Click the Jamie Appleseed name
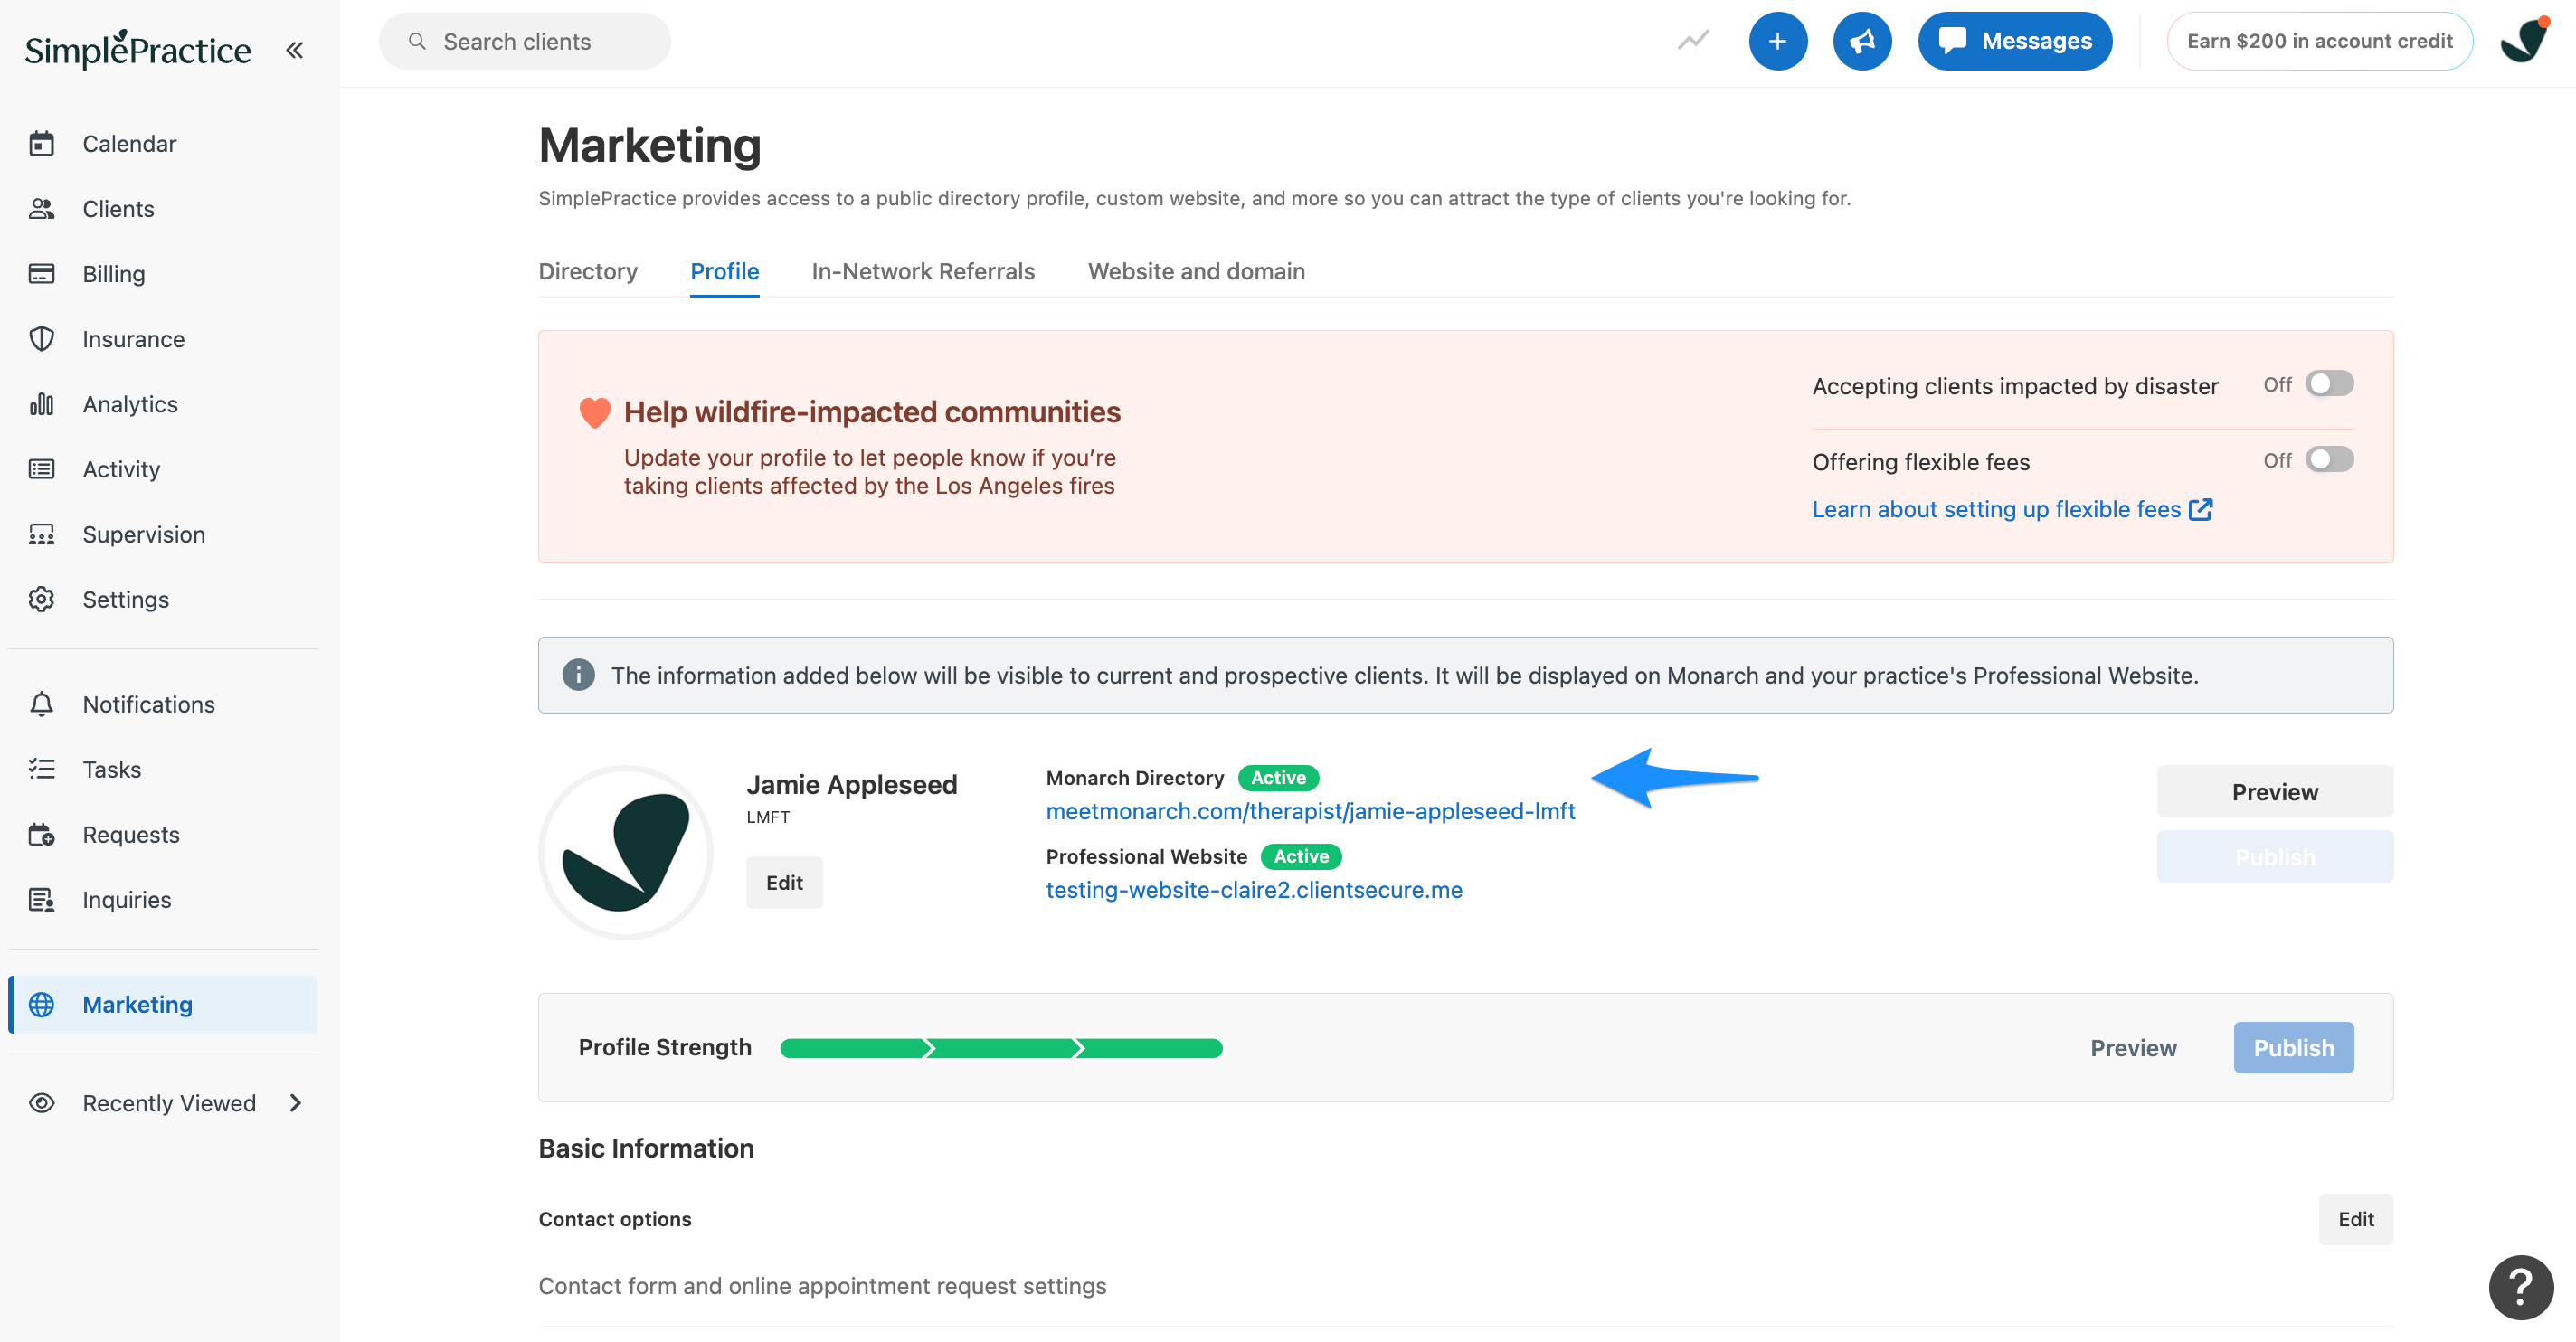The width and height of the screenshot is (2576, 1342). [x=851, y=784]
